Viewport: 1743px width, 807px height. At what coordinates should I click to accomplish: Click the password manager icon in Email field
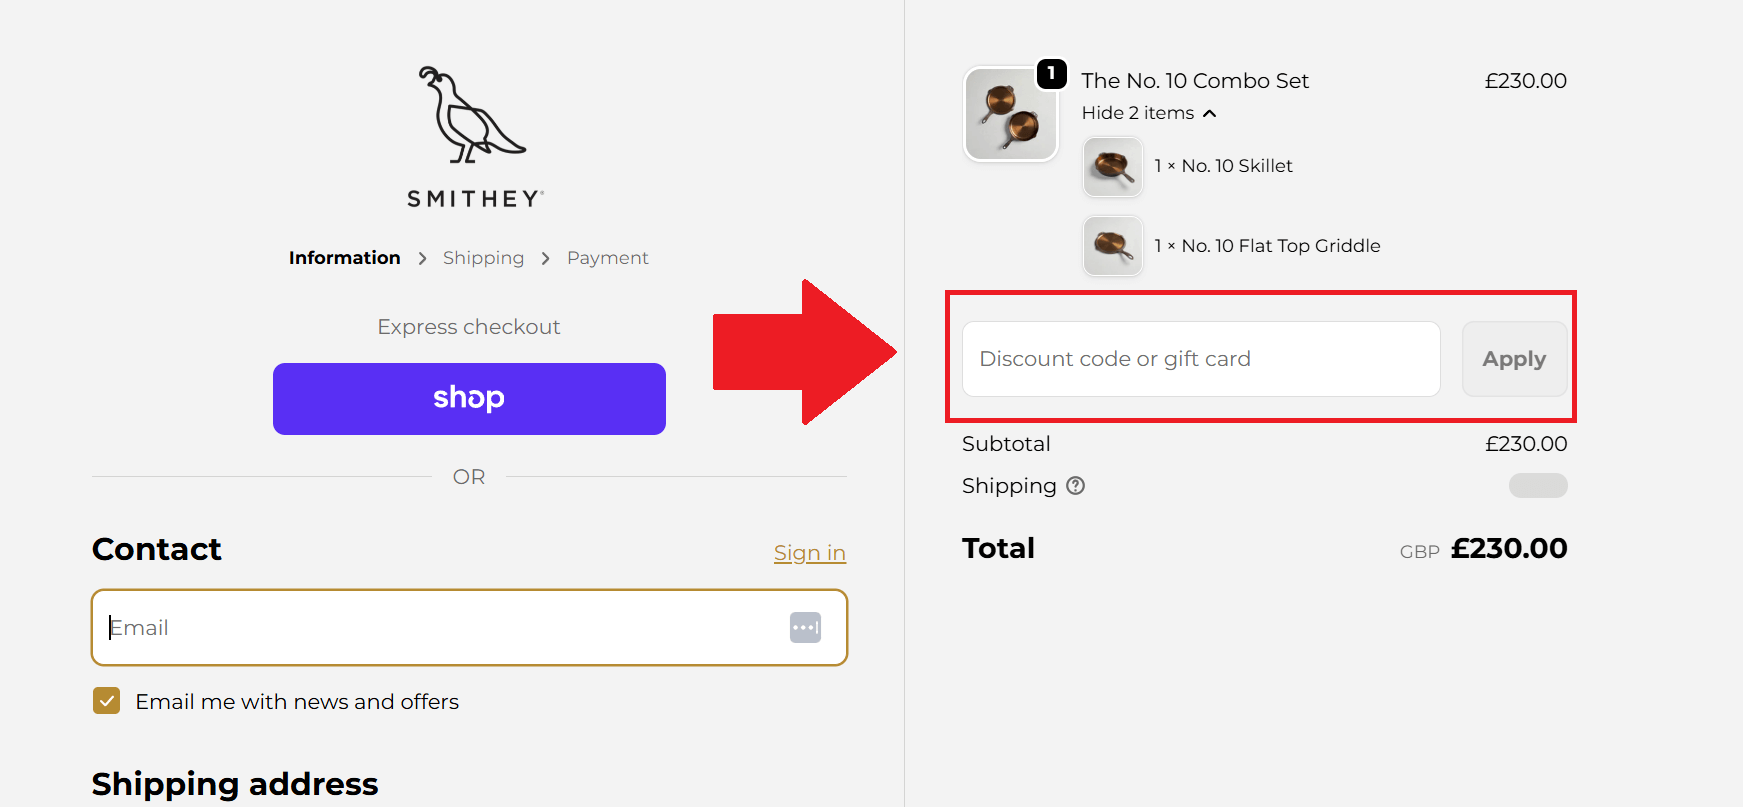pos(805,627)
